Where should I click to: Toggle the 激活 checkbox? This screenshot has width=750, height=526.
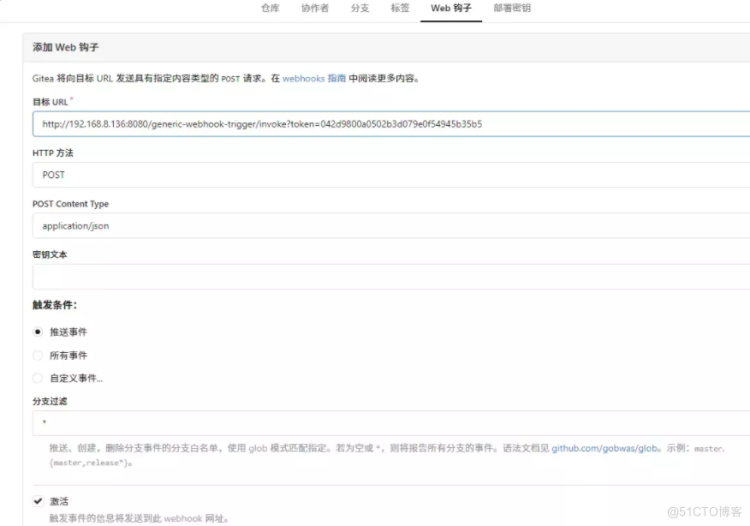[x=38, y=501]
